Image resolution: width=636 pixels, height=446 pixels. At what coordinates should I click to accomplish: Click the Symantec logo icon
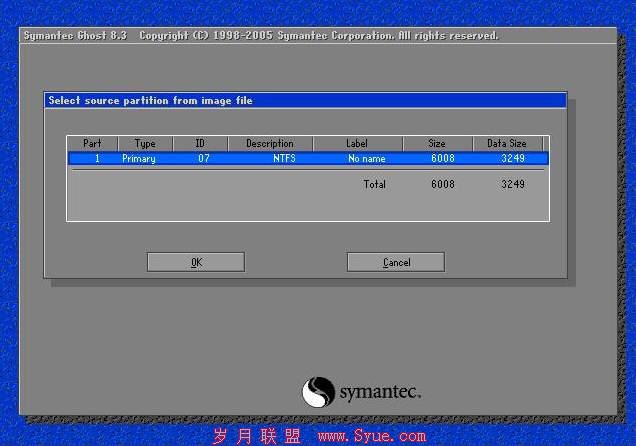coord(318,392)
